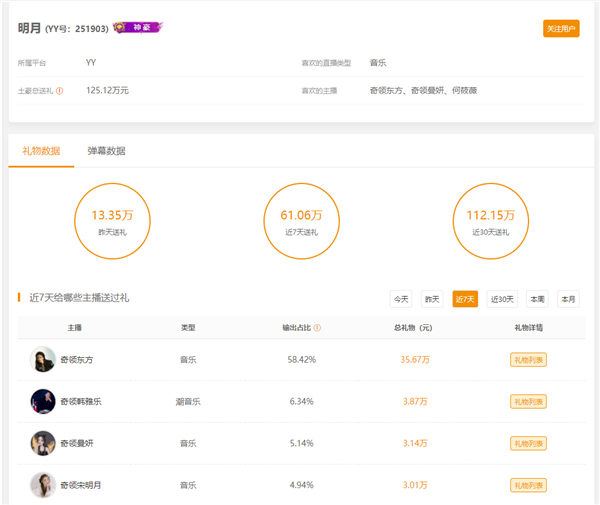
Task: Select the 本周 time filter
Action: (537, 299)
